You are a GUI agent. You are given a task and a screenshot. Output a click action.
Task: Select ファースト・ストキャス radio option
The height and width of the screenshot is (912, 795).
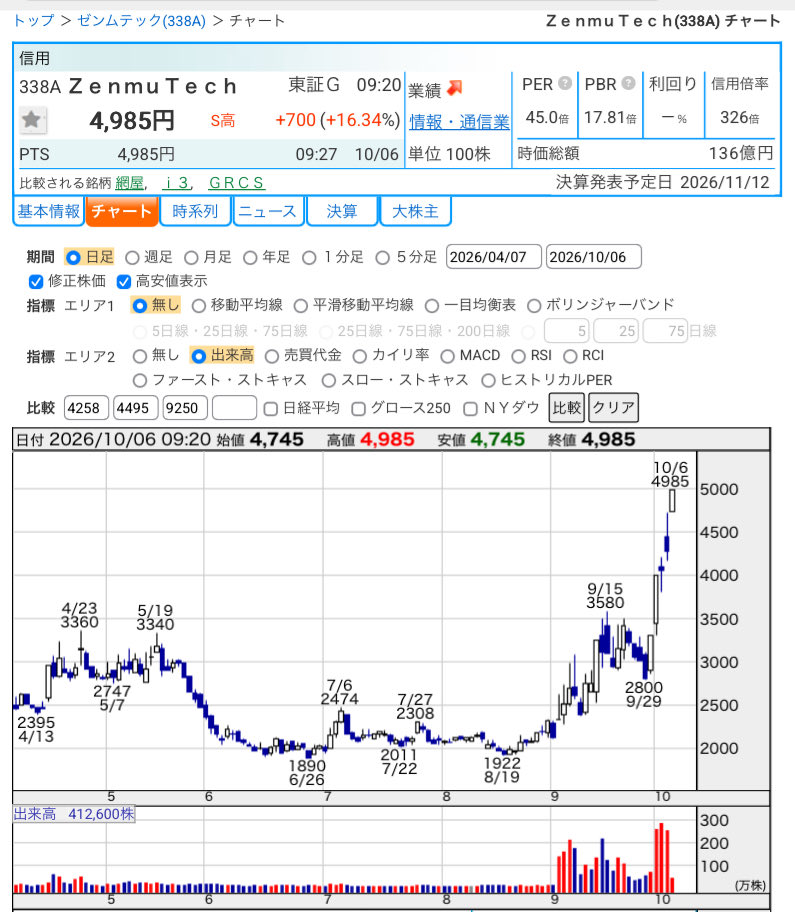tap(140, 381)
